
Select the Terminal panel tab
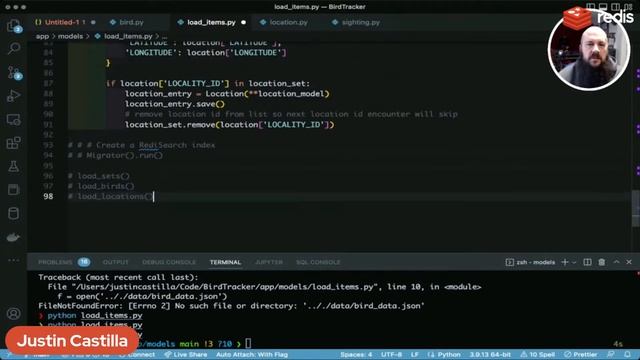[225, 262]
